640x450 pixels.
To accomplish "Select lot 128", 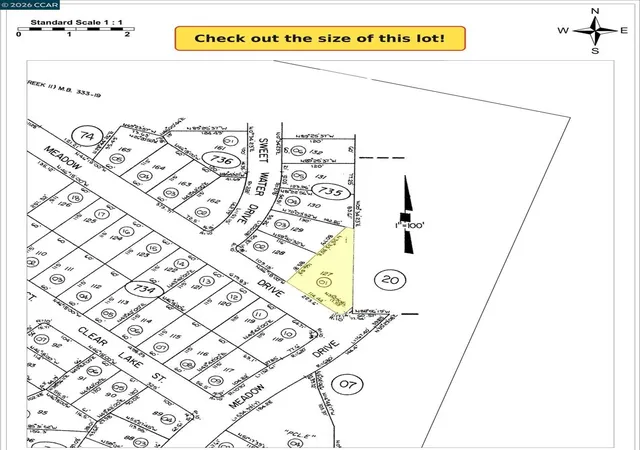I will (x=278, y=252).
